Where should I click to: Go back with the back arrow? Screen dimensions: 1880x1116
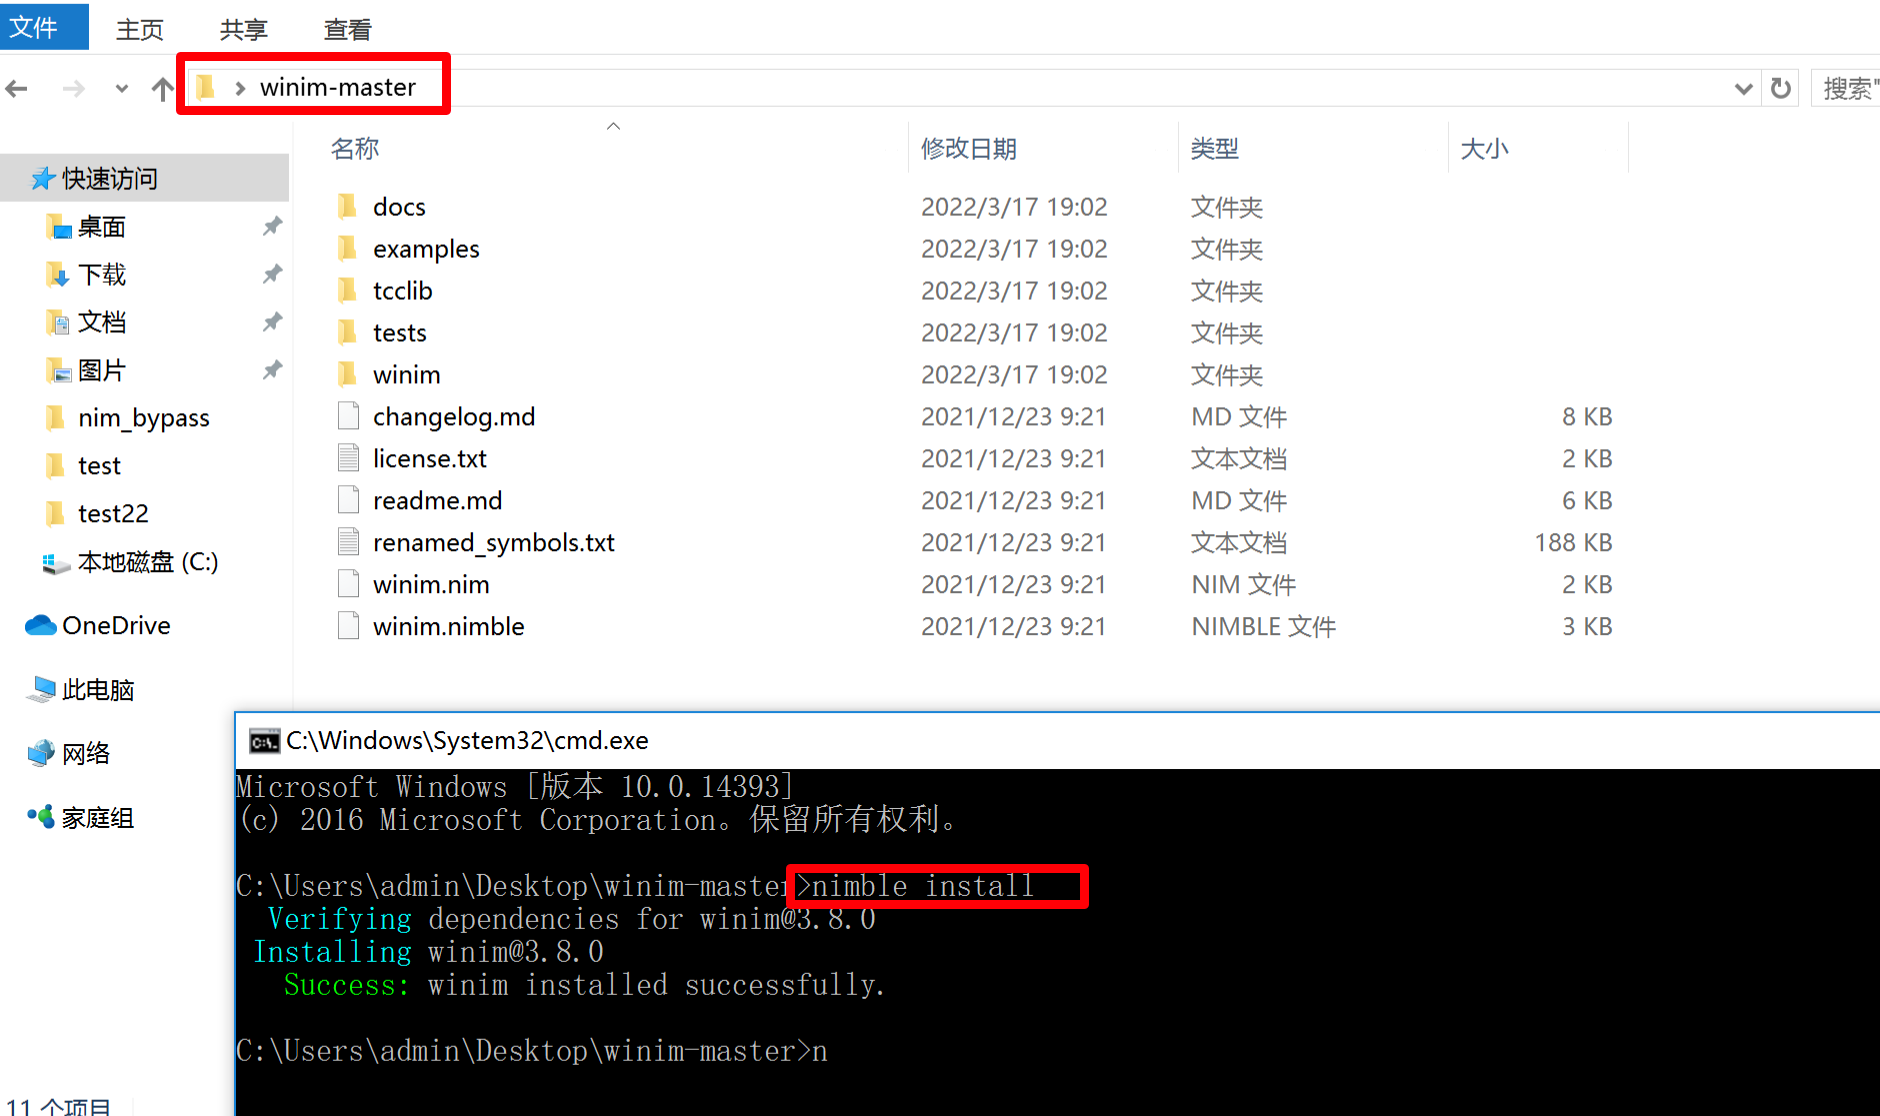click(17, 89)
